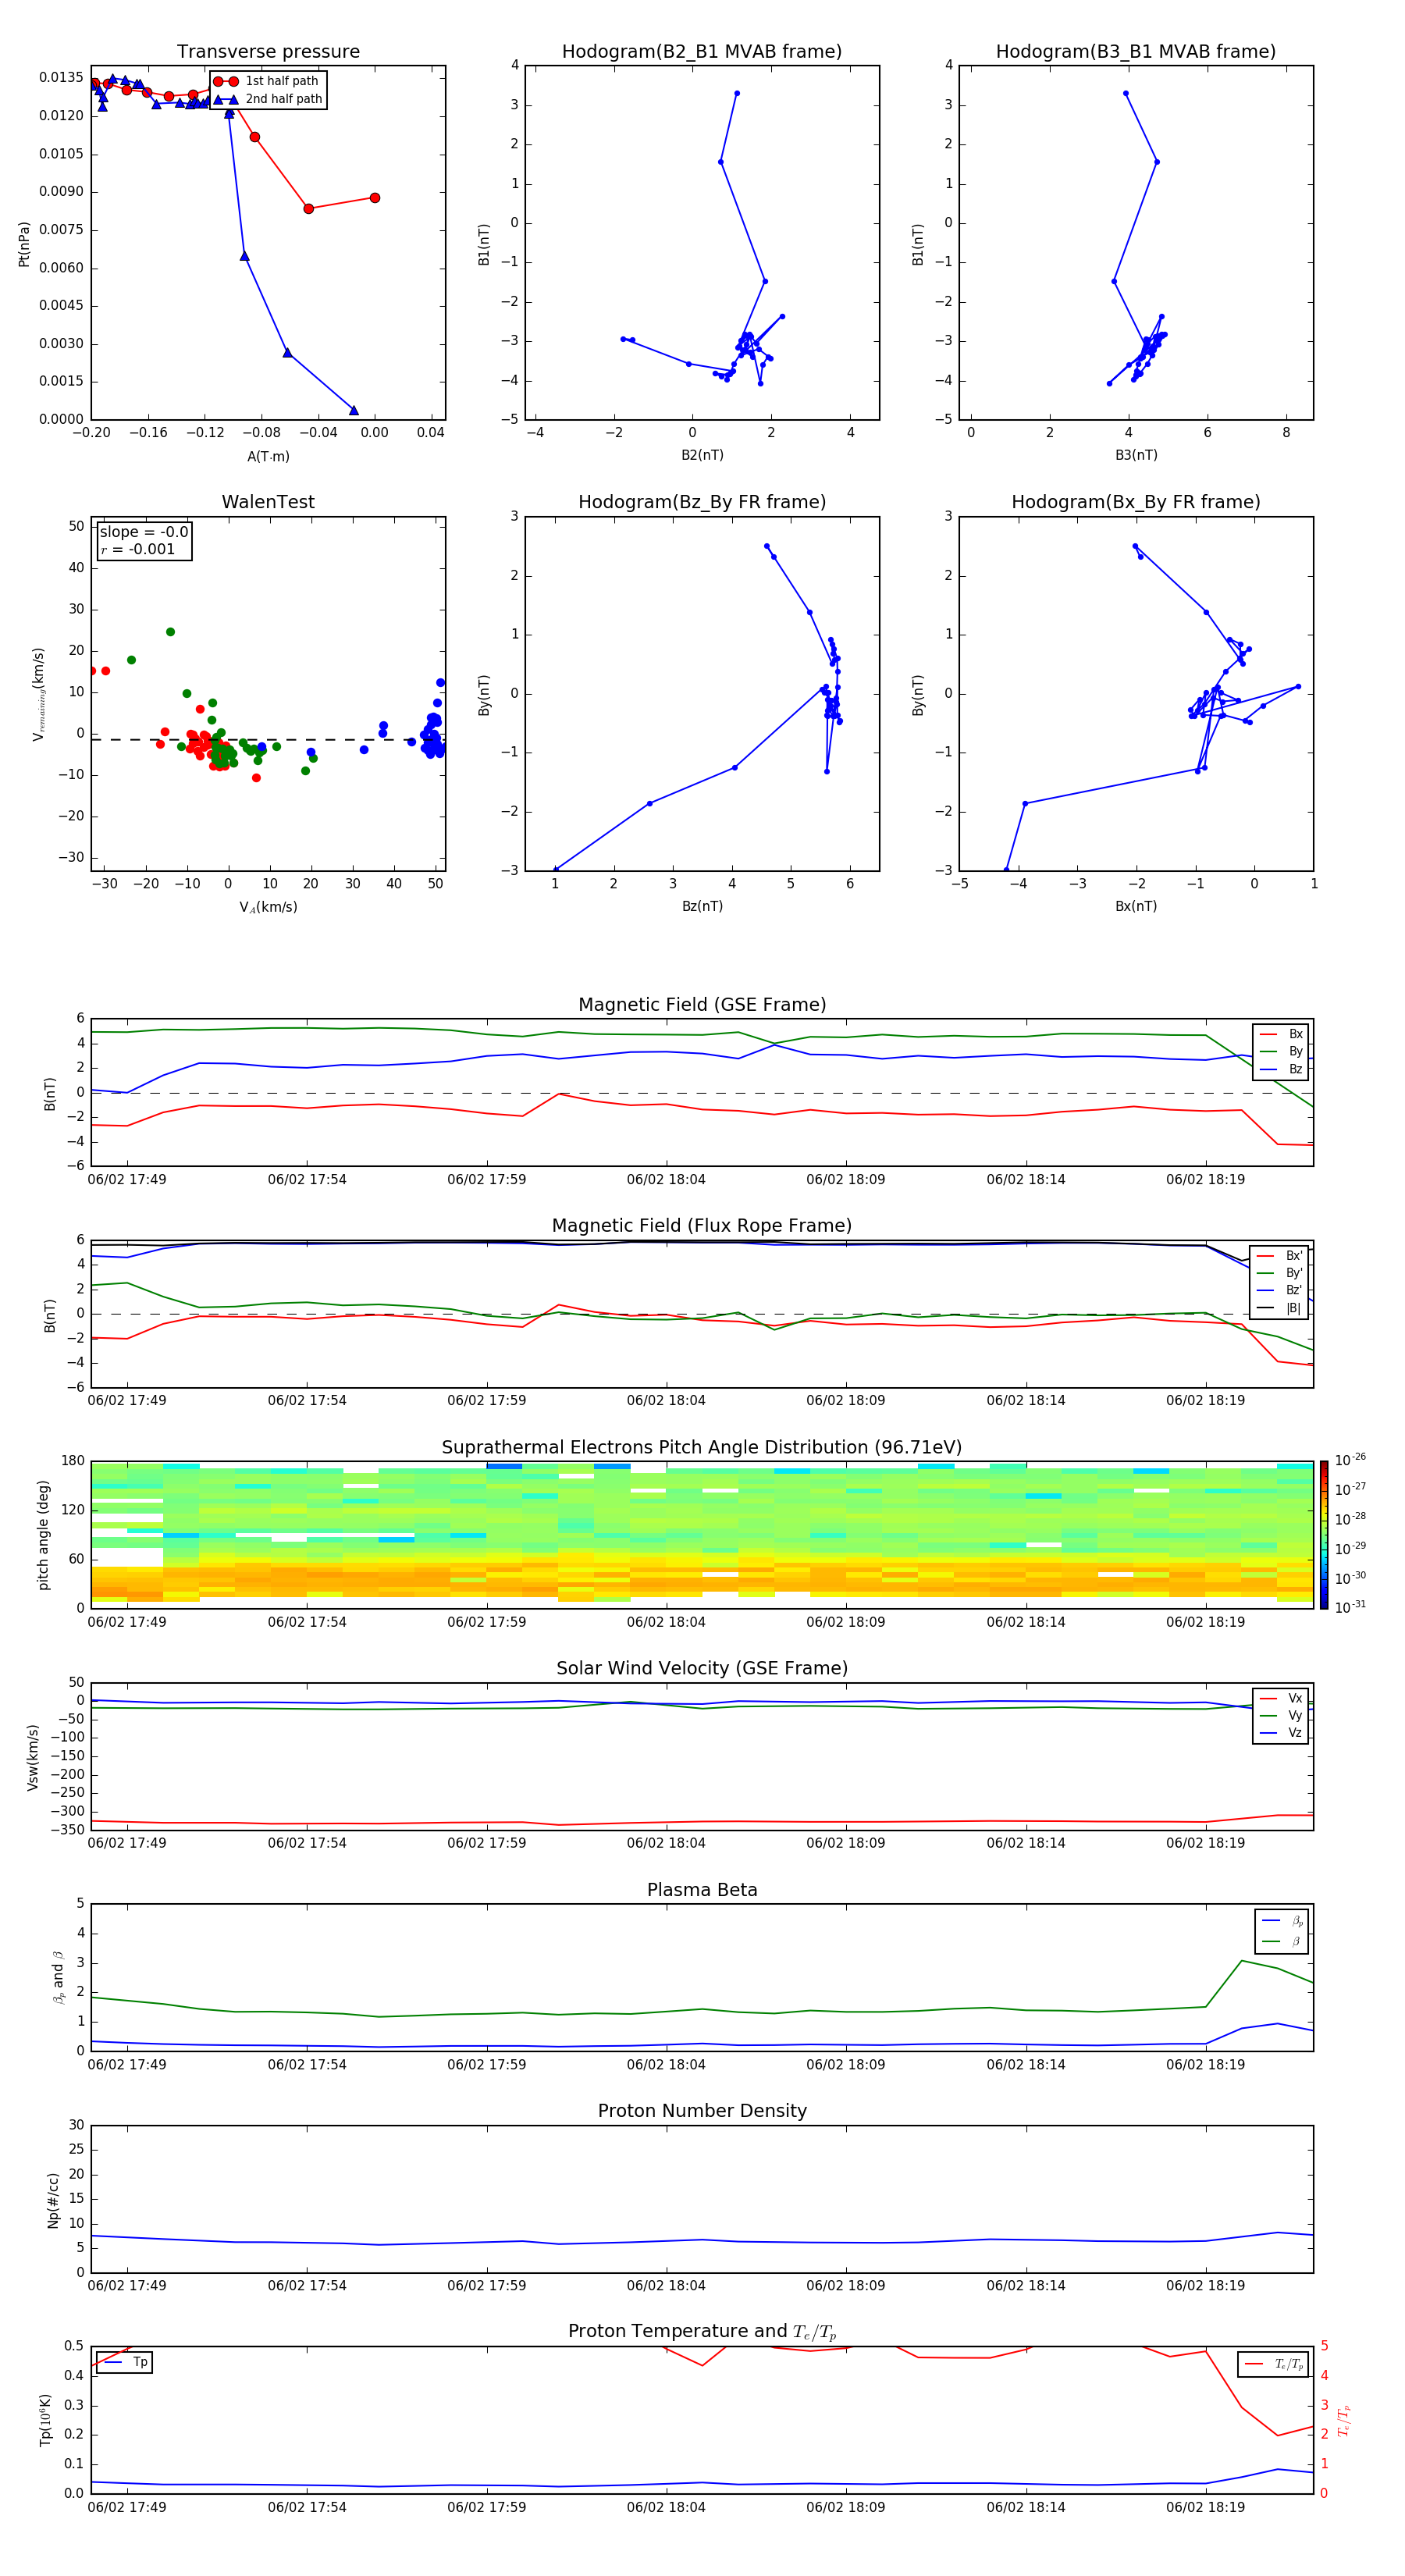The image size is (1405, 2576).
Task: Click 'Solar Wind Velocity (GSE Frame)' title
Action: tap(702, 1668)
